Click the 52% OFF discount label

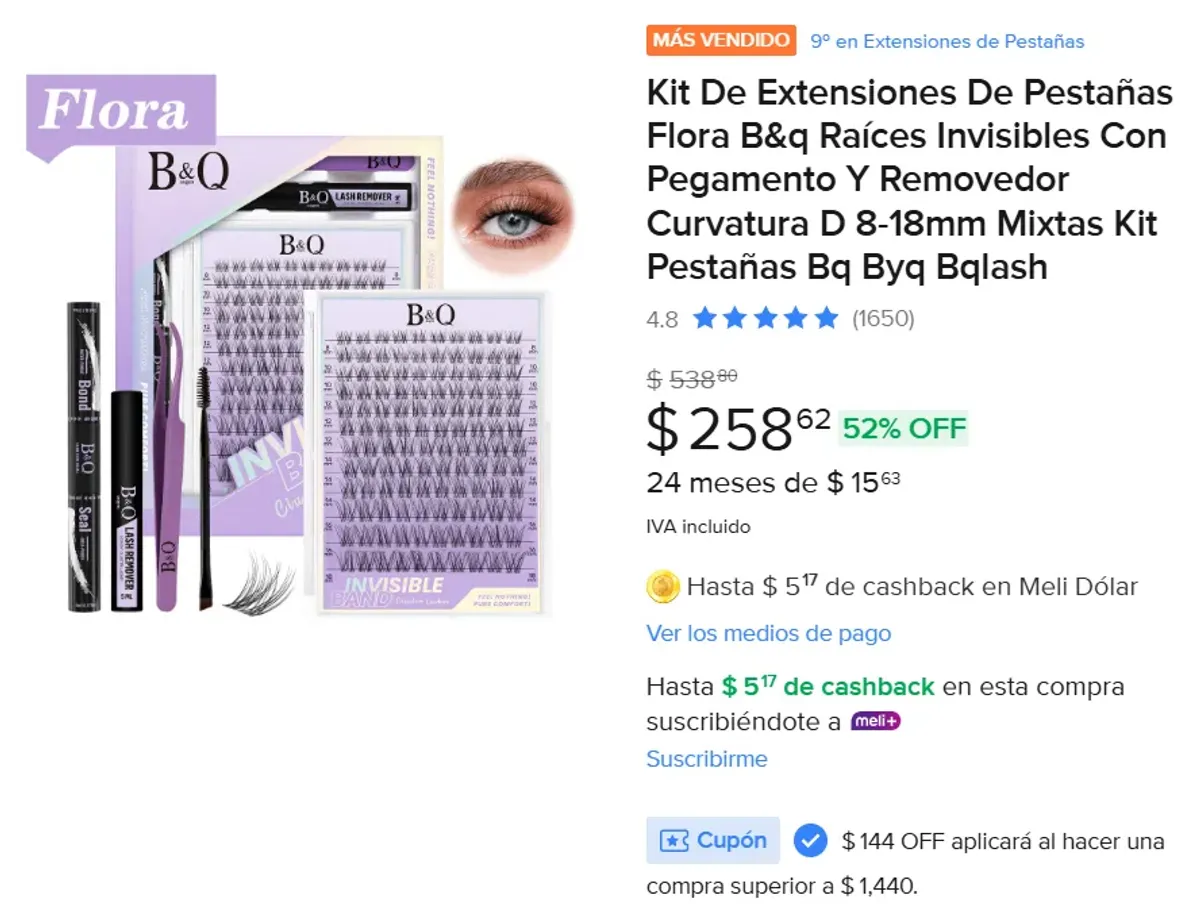[903, 428]
